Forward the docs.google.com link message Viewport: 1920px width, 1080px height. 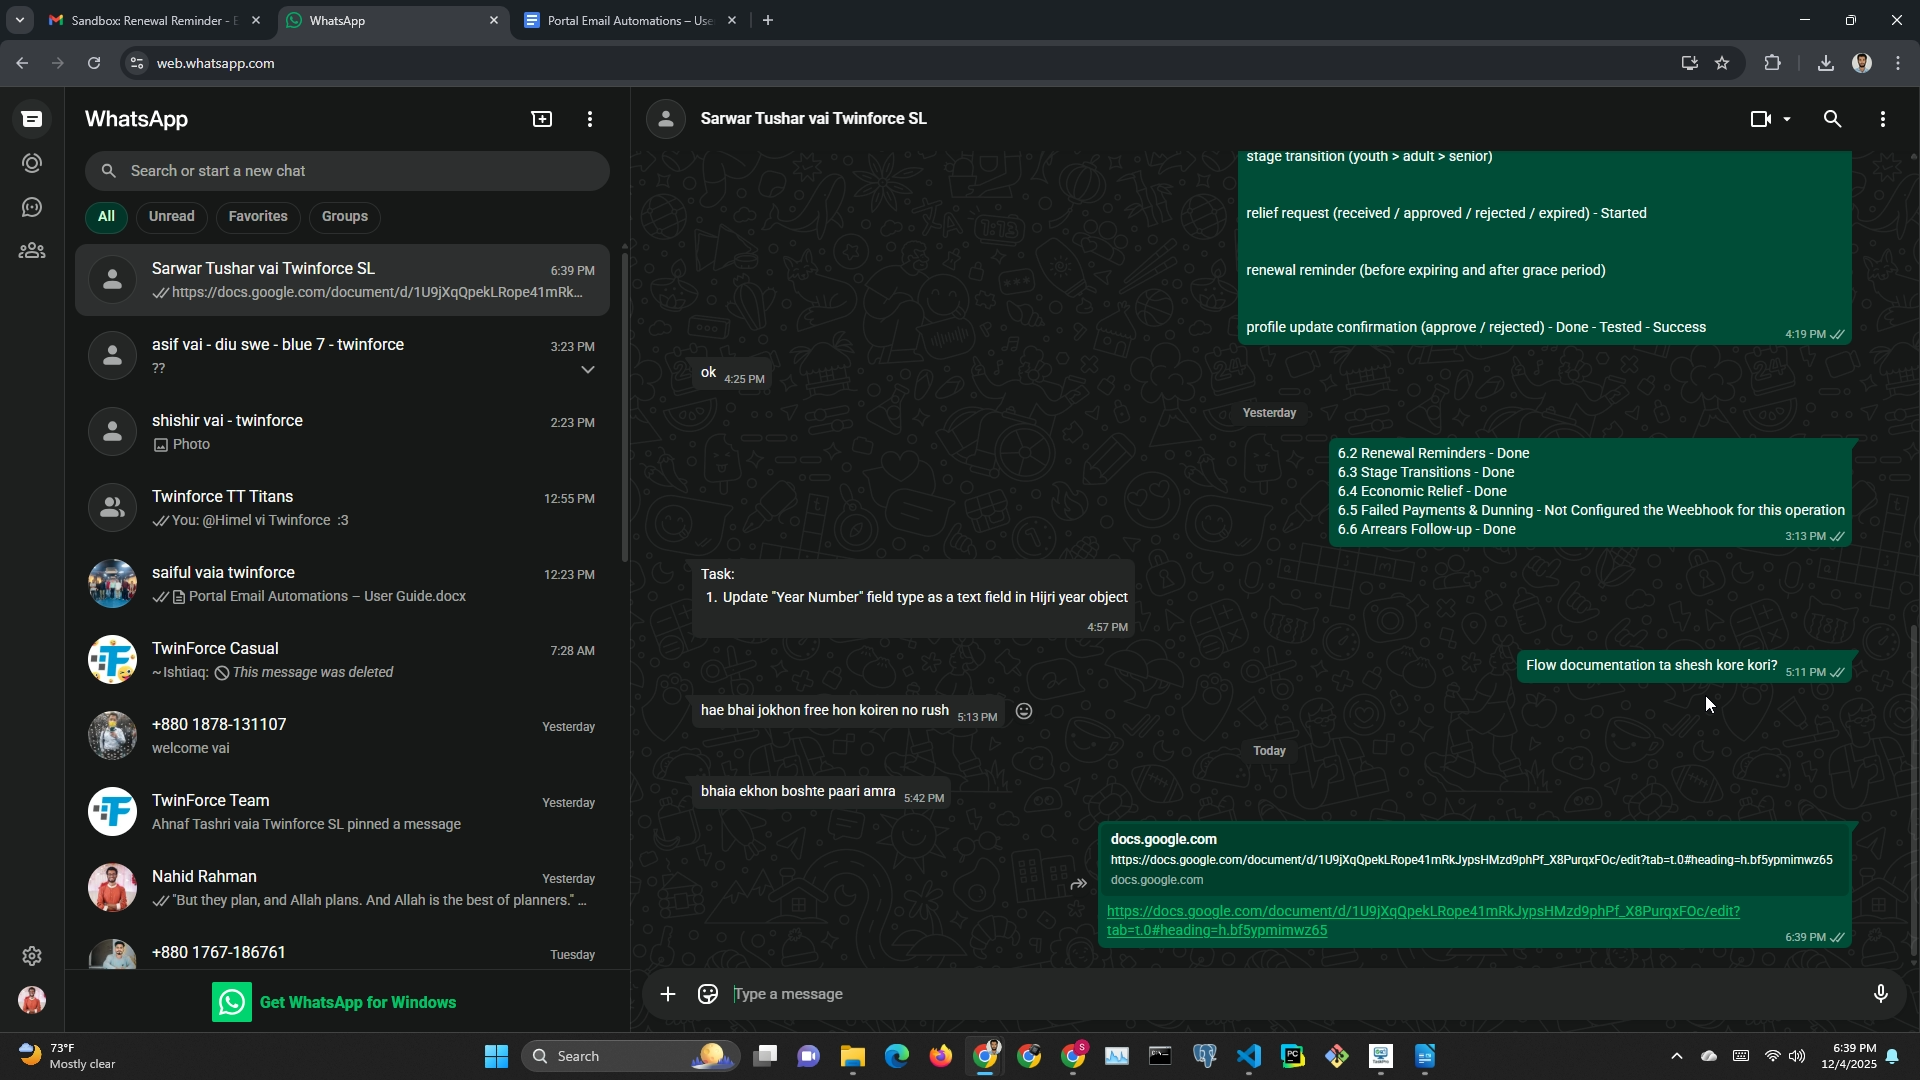(1078, 884)
